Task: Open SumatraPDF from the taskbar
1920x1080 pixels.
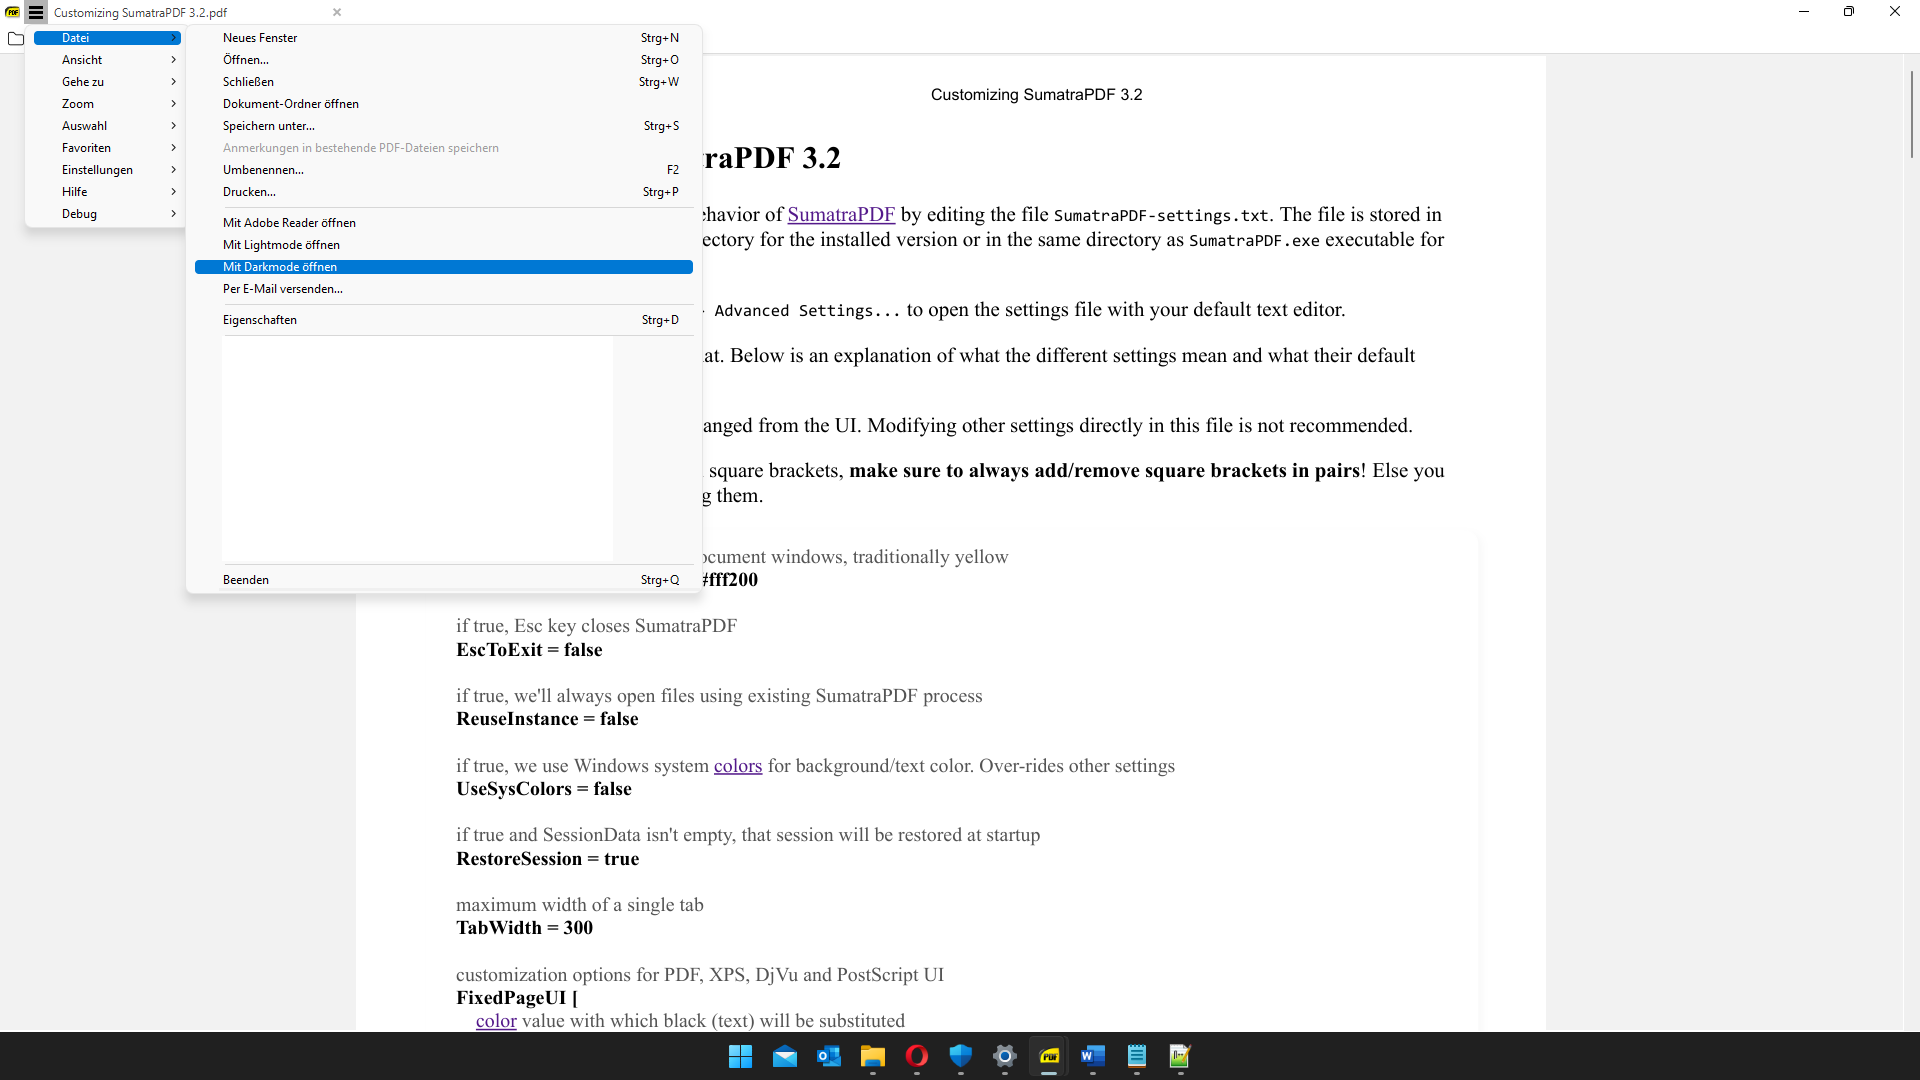Action: (1049, 1057)
